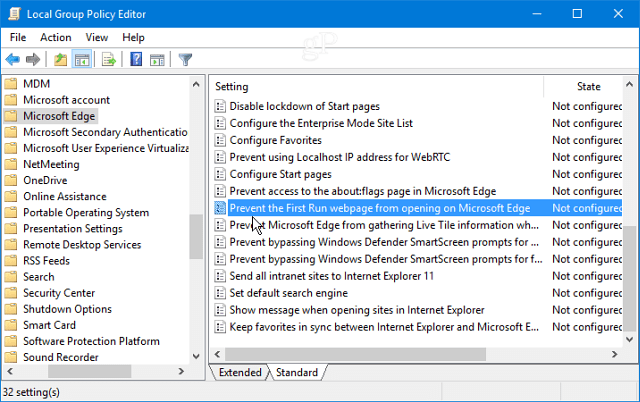The height and width of the screenshot is (402, 640).
Task: Click the Up one level folder icon
Action: pos(60,60)
